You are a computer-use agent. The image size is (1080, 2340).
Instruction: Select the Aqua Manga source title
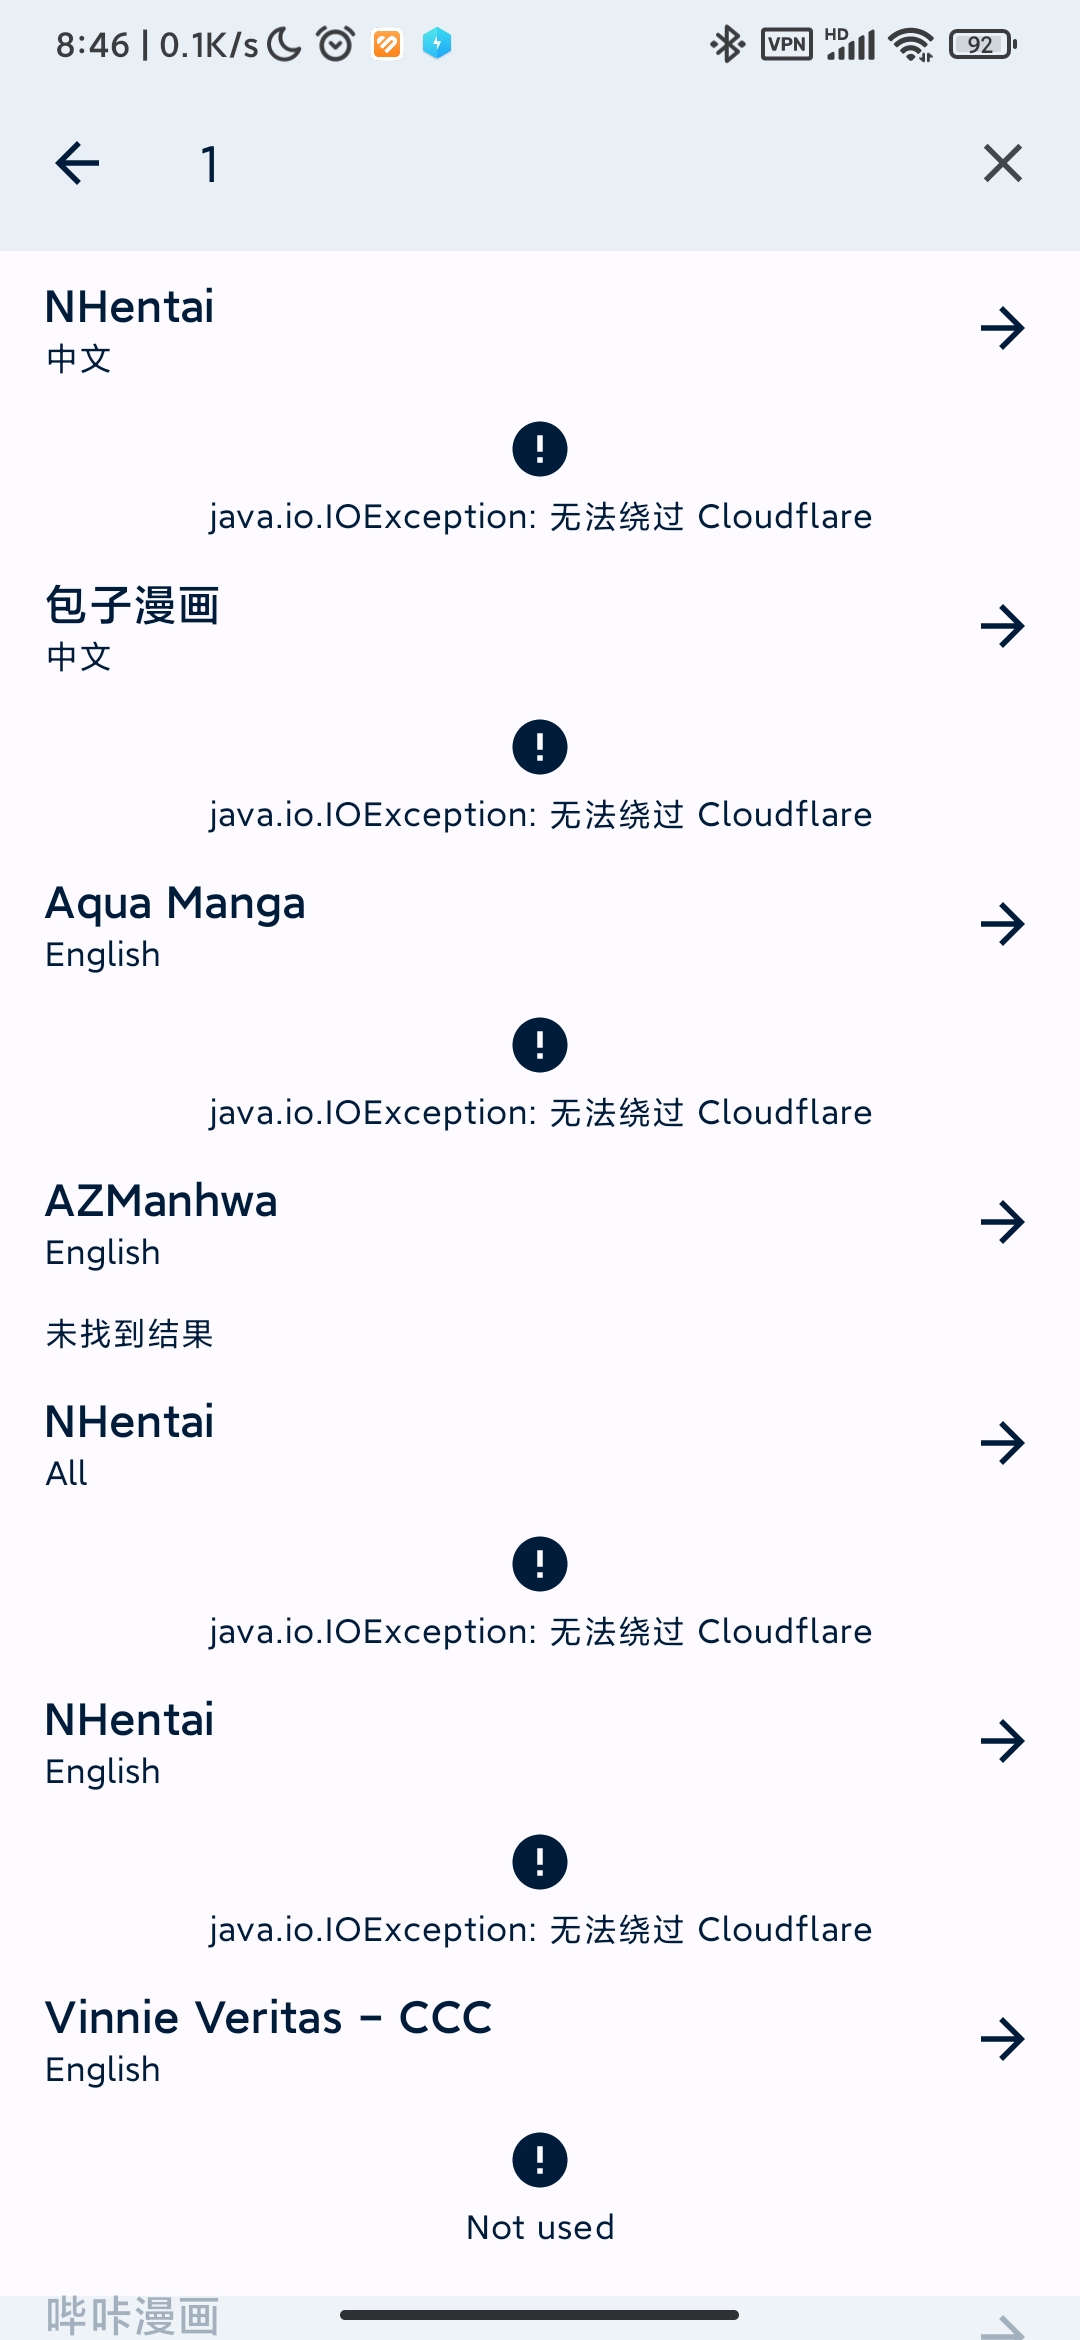tap(175, 904)
